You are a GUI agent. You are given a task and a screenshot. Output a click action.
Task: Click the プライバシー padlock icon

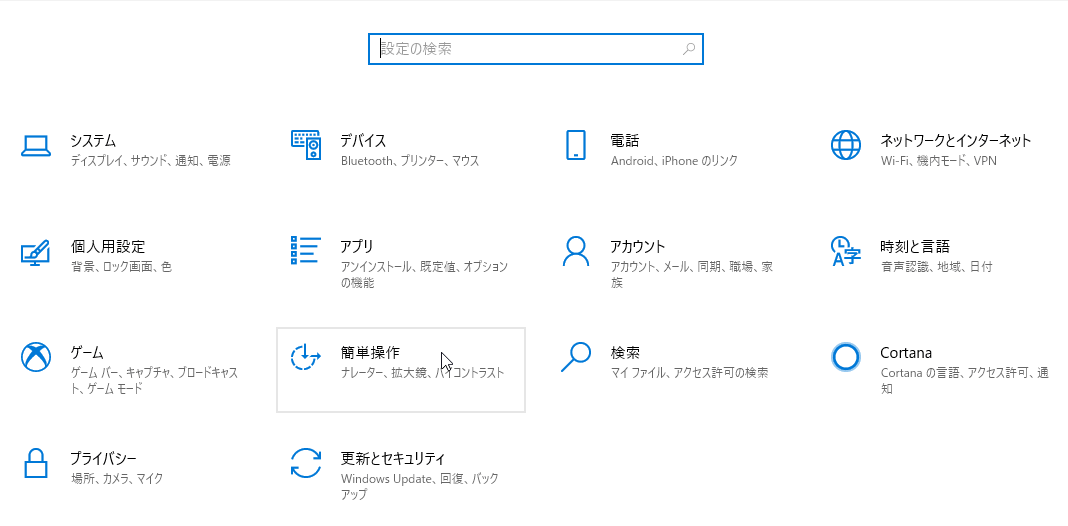coord(35,463)
